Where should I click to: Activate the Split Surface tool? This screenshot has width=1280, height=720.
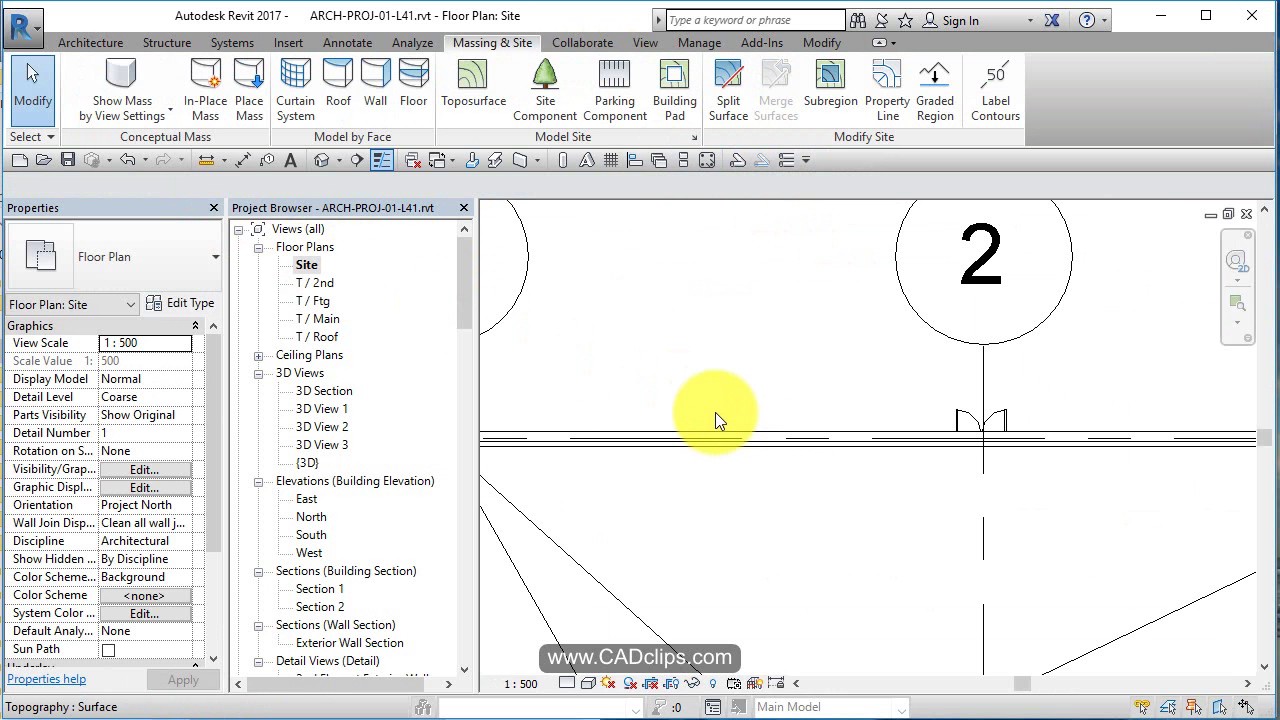click(728, 91)
